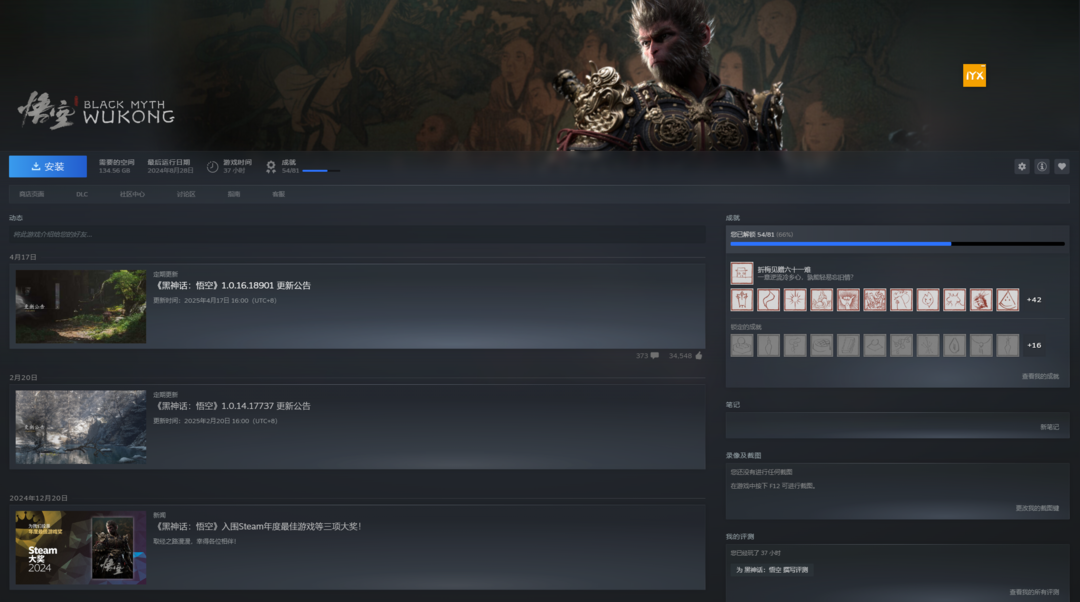Click 更改我的截图键 link
Image resolution: width=1080 pixels, height=602 pixels.
coord(1037,508)
